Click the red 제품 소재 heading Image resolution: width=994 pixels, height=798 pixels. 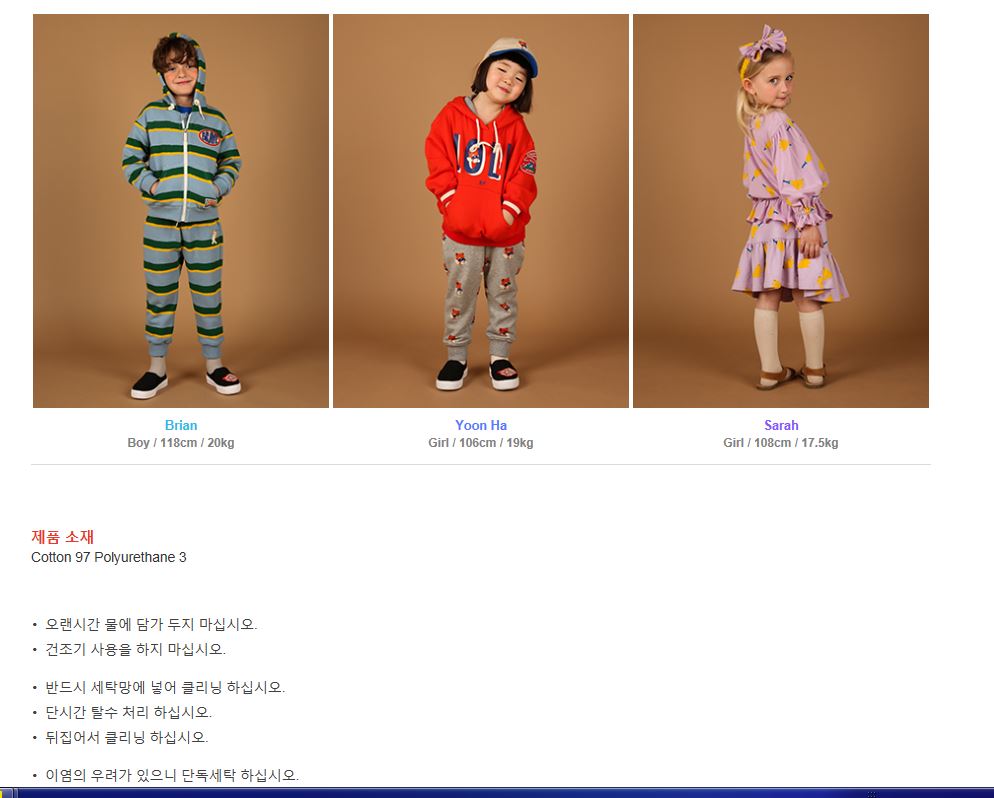(63, 537)
